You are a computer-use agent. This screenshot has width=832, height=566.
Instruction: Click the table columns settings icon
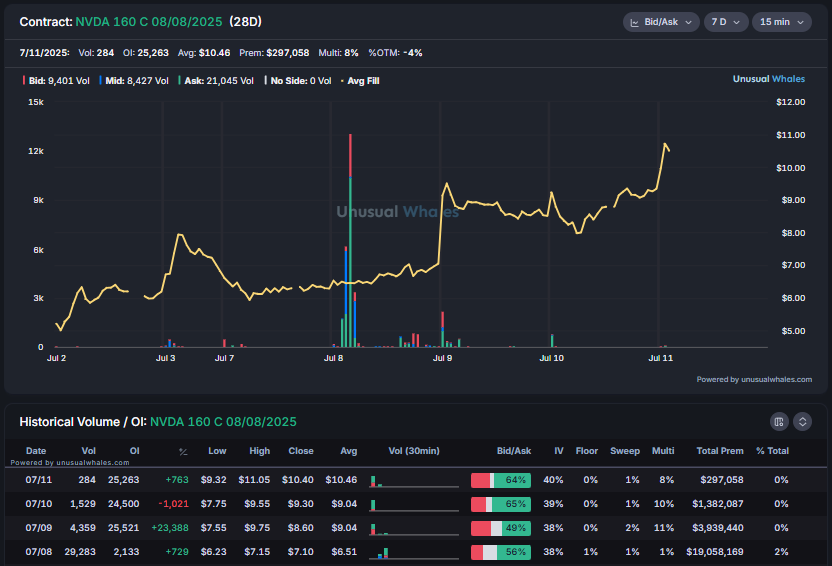coord(779,422)
